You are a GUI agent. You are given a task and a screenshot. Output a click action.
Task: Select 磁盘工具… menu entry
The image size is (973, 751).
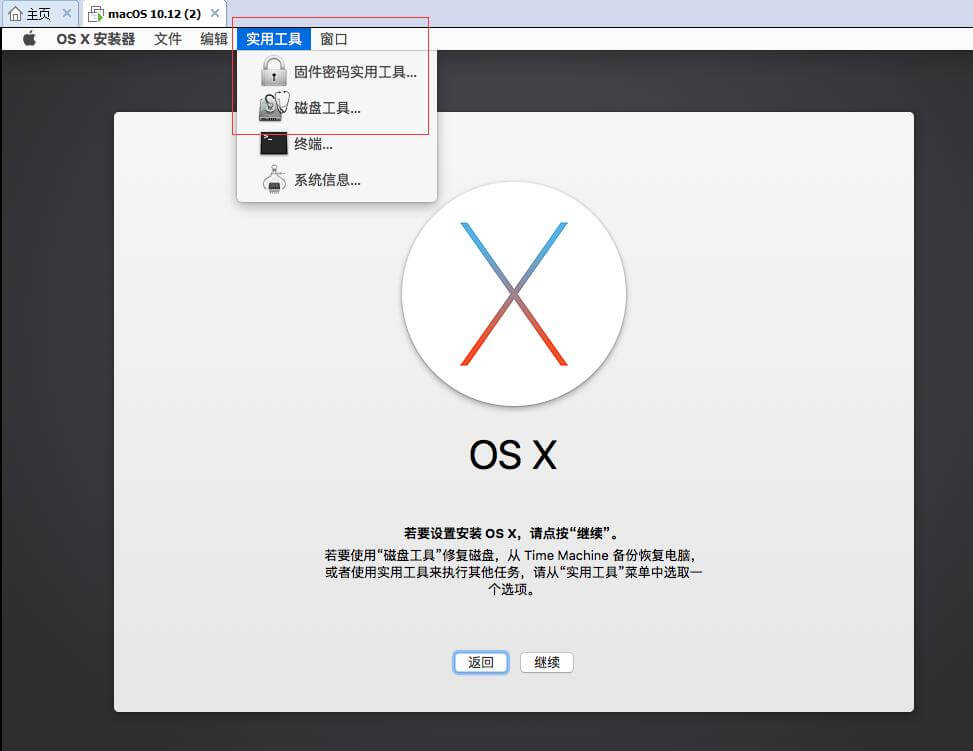337,107
